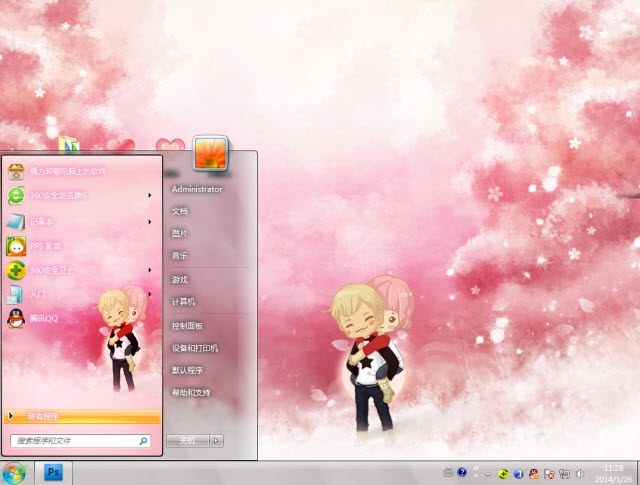
Task: Focus the 搜索程序和文件 search box
Action: click(x=80, y=441)
